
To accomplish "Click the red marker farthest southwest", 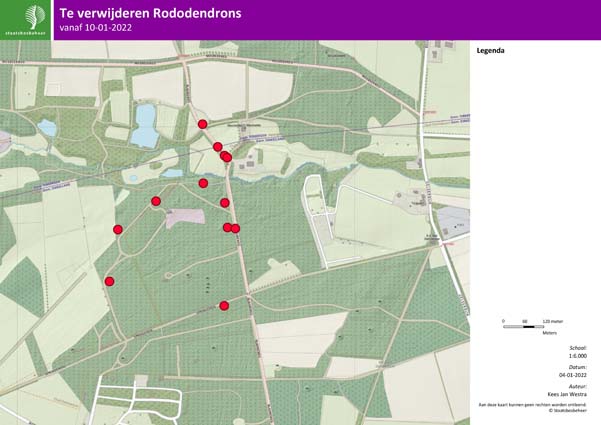I will 110,282.
